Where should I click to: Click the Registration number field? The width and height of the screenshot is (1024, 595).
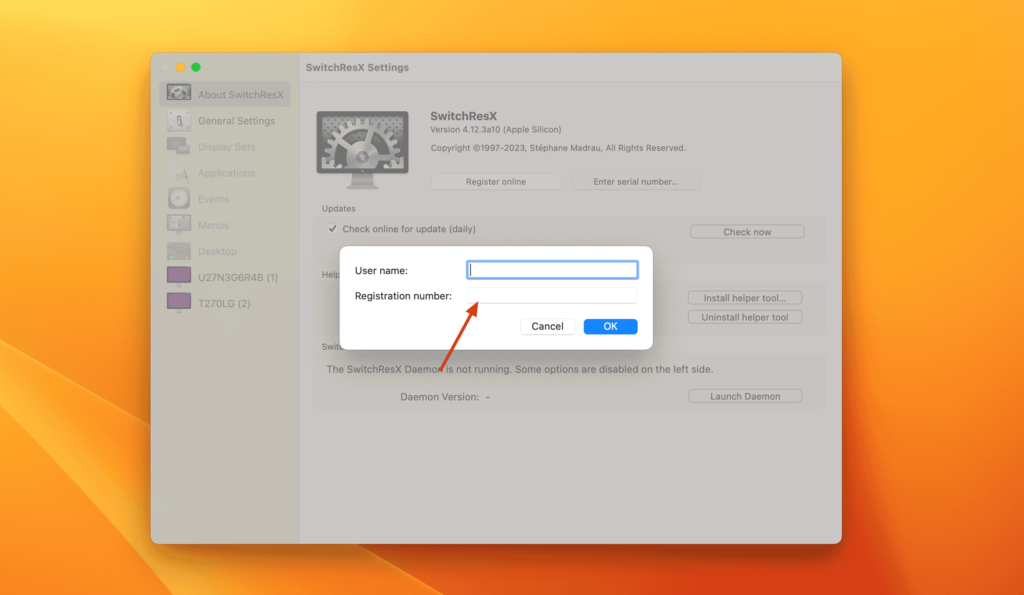[x=552, y=294]
